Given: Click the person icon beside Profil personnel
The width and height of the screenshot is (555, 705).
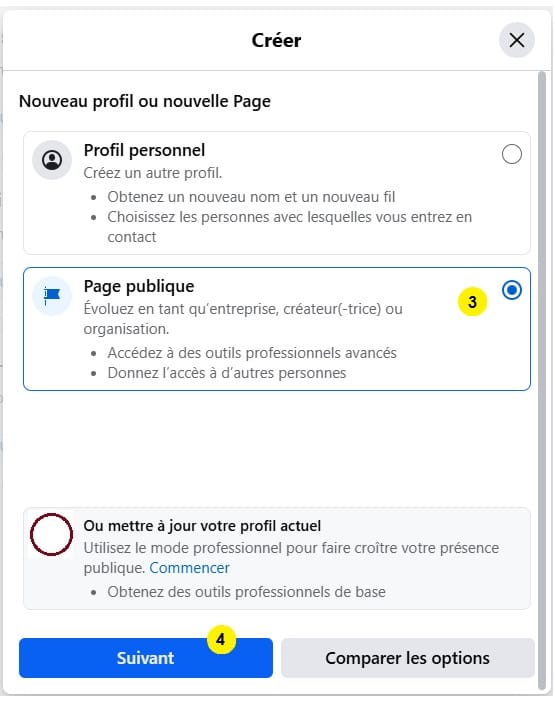Looking at the screenshot, I should click(x=52, y=160).
